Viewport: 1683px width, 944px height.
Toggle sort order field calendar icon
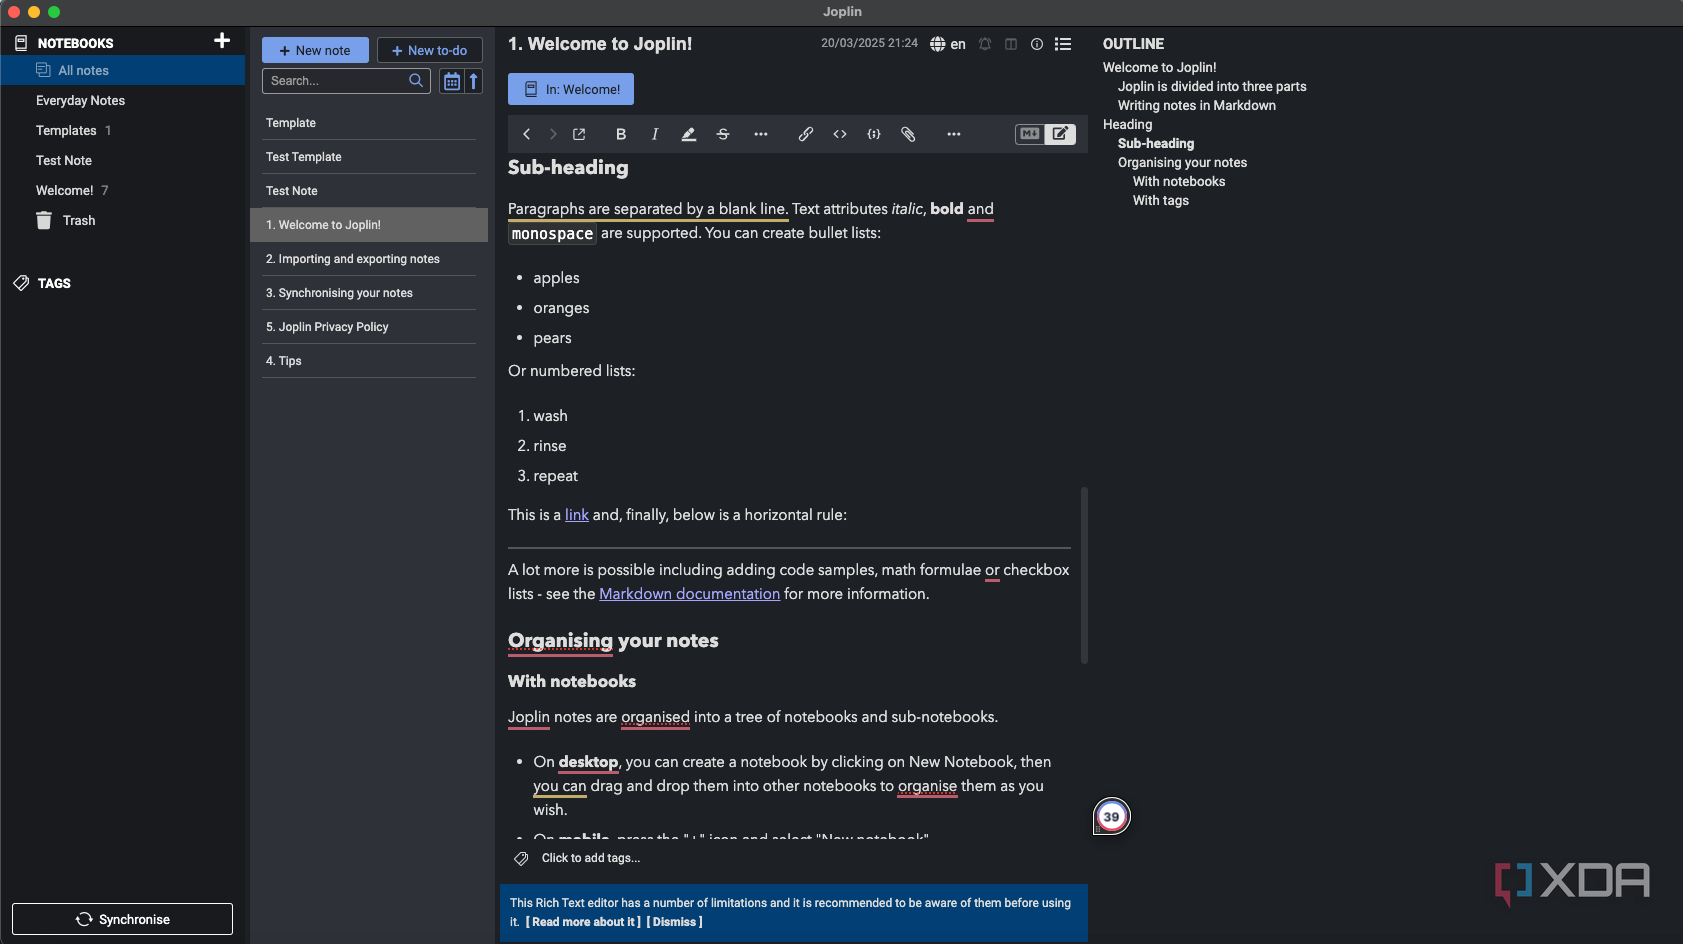(x=452, y=81)
